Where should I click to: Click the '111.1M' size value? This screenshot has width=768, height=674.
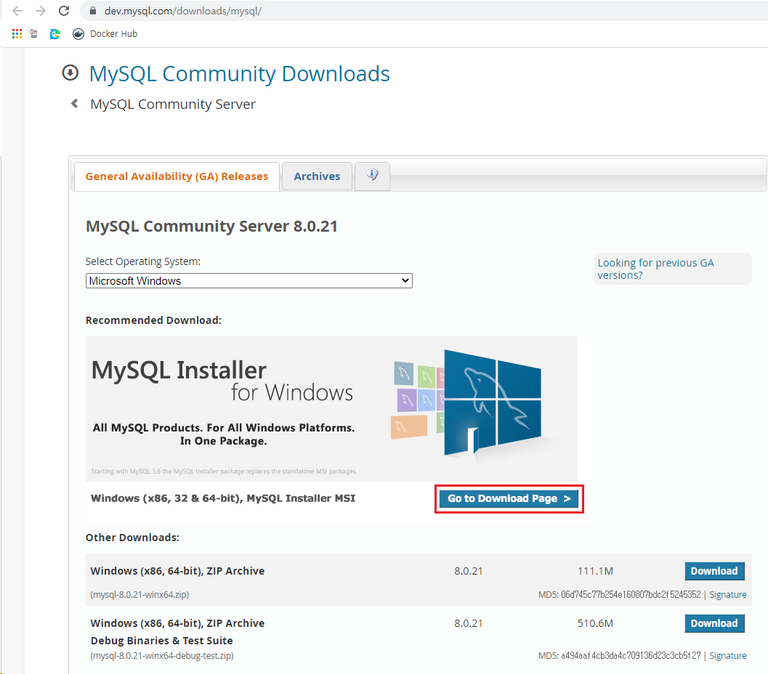tap(595, 571)
